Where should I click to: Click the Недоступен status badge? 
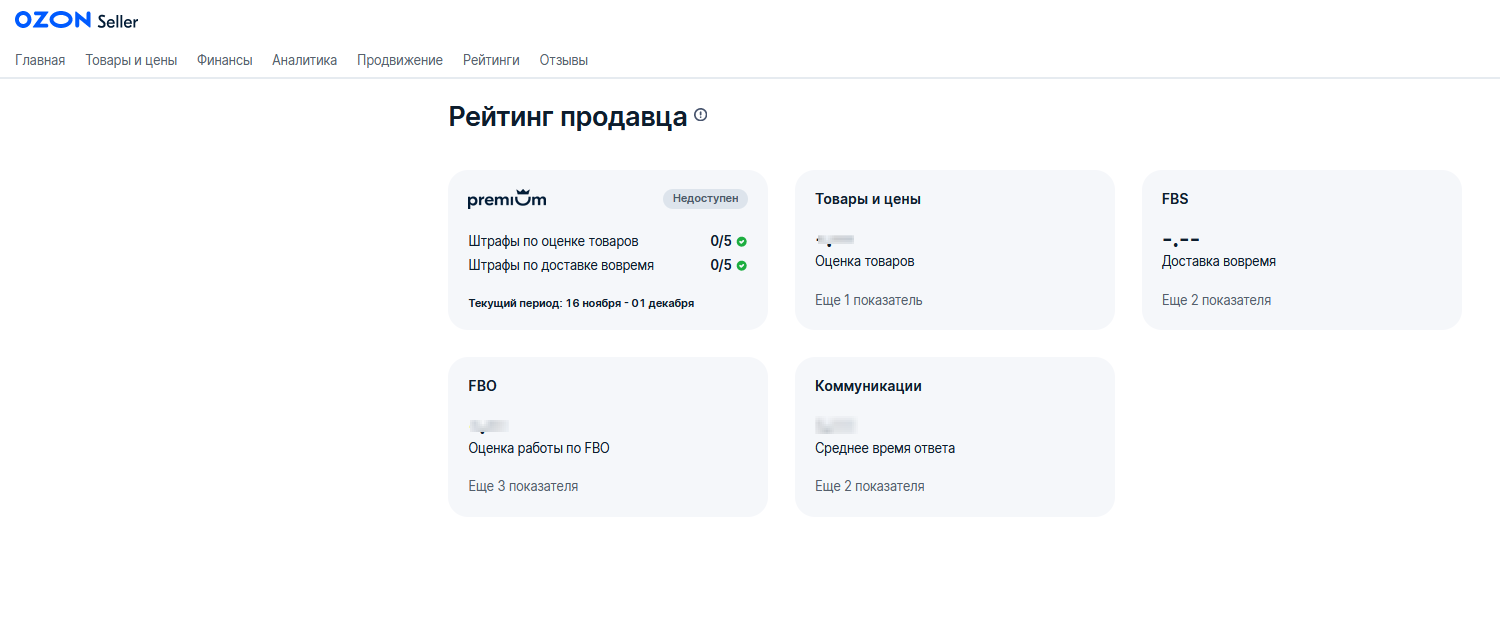(705, 199)
